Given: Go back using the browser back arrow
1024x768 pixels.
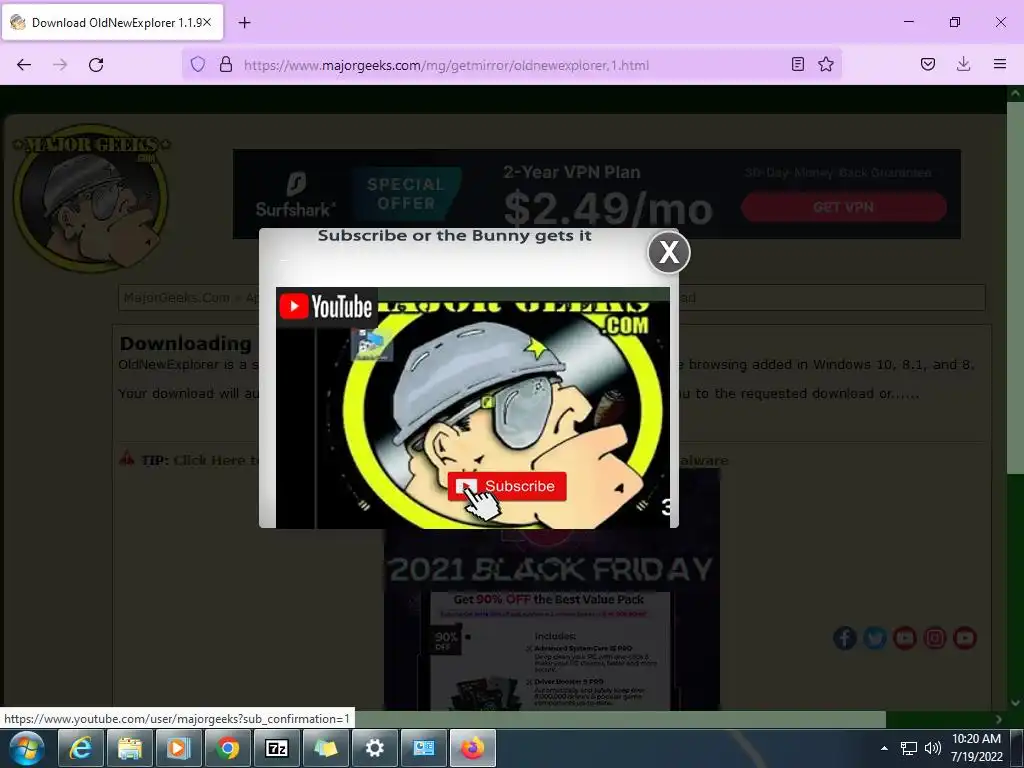Looking at the screenshot, I should click(24, 64).
